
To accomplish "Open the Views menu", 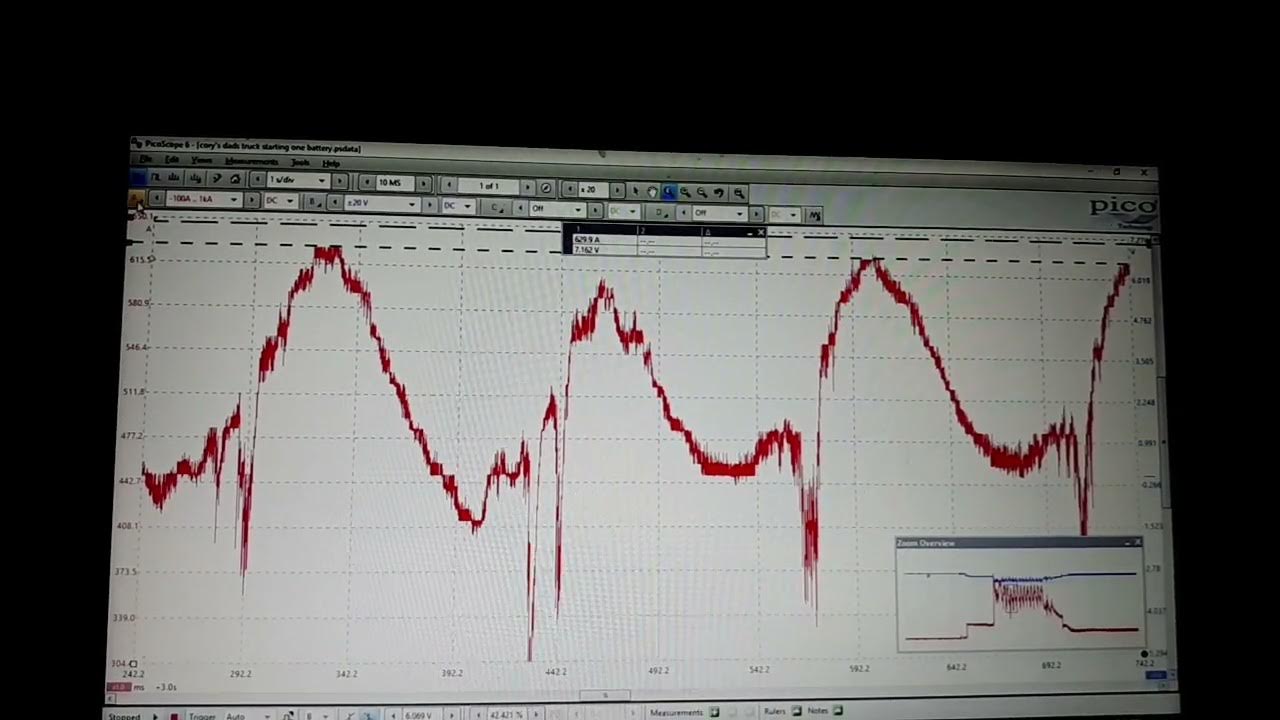I will [201, 160].
